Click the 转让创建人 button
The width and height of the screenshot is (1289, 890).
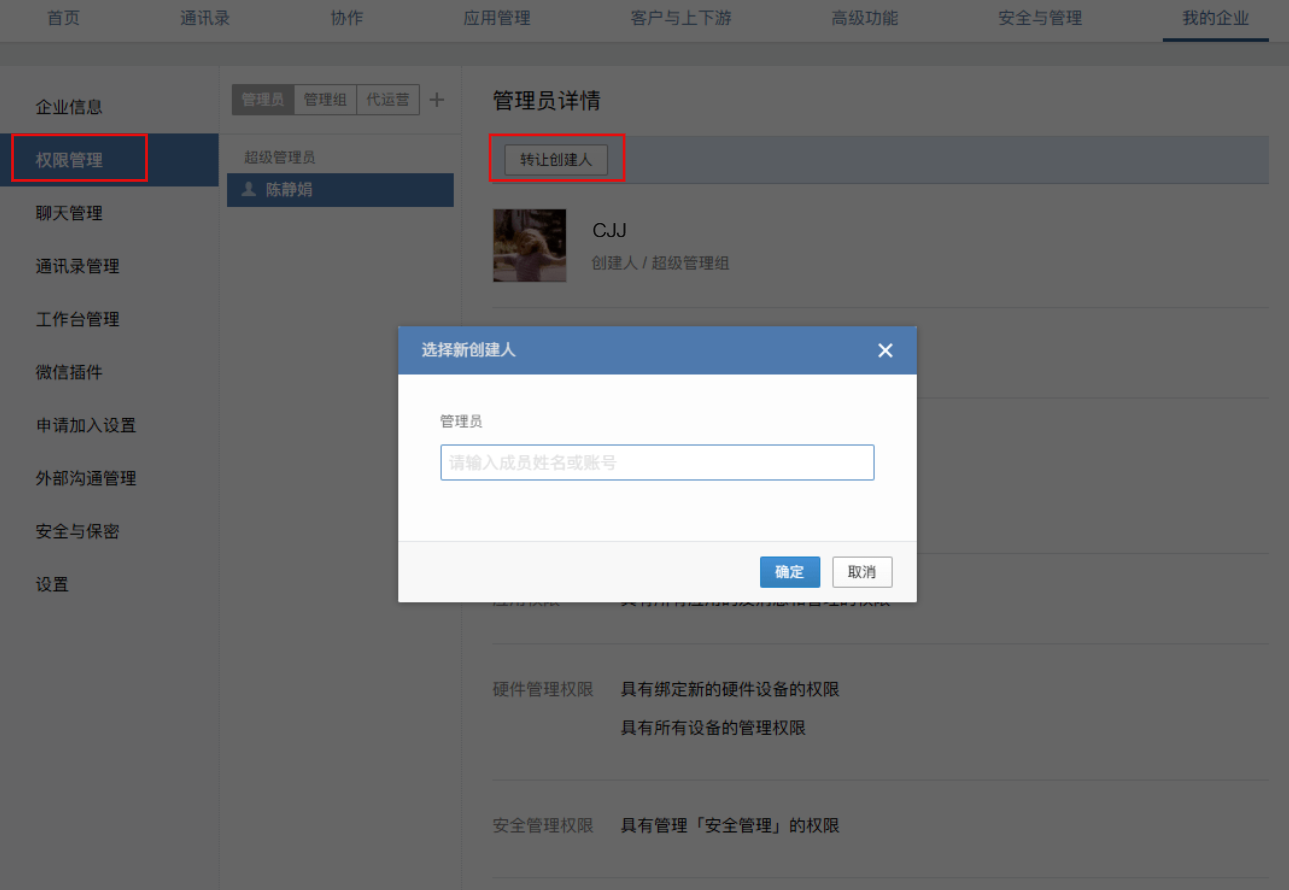coord(556,160)
